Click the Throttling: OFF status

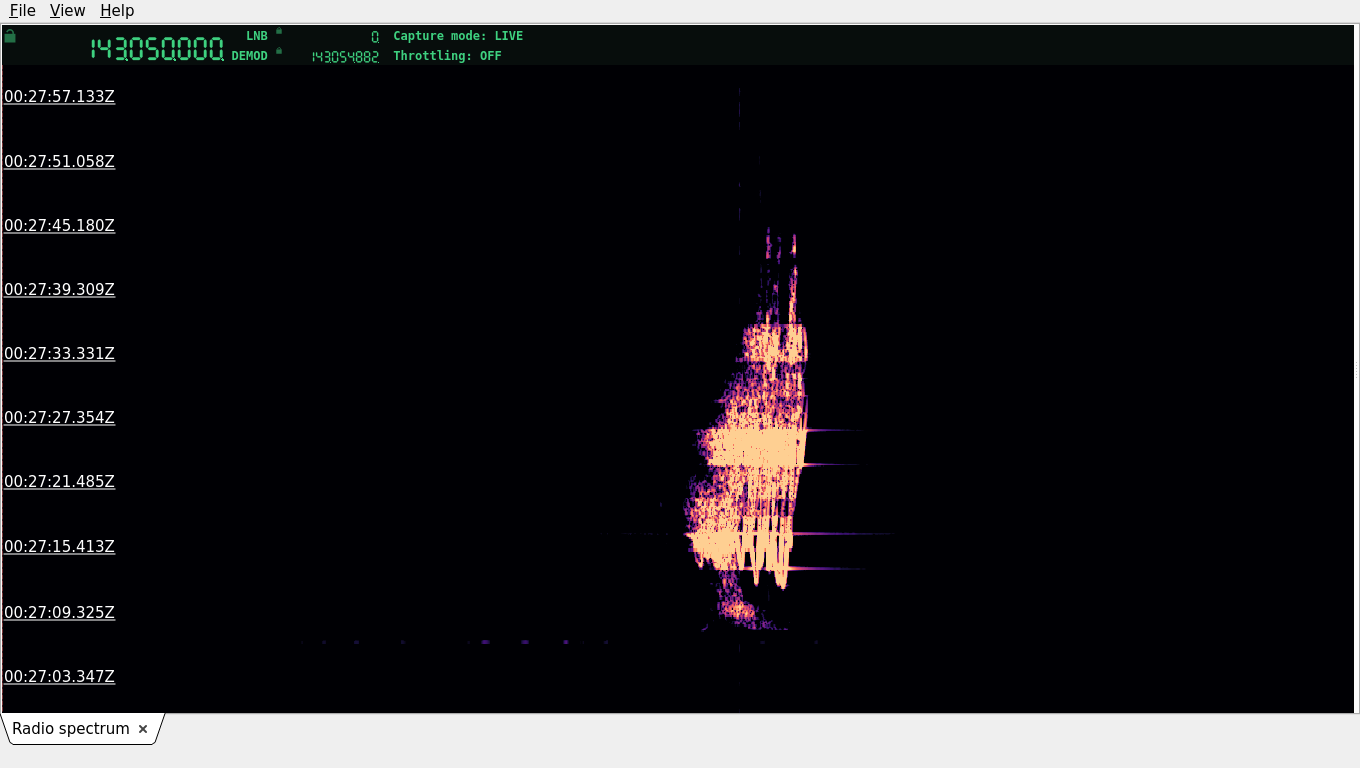click(x=447, y=56)
